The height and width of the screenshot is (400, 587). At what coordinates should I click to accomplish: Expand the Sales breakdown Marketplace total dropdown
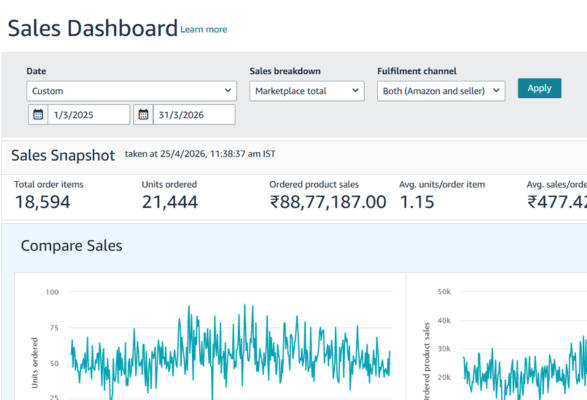307,91
